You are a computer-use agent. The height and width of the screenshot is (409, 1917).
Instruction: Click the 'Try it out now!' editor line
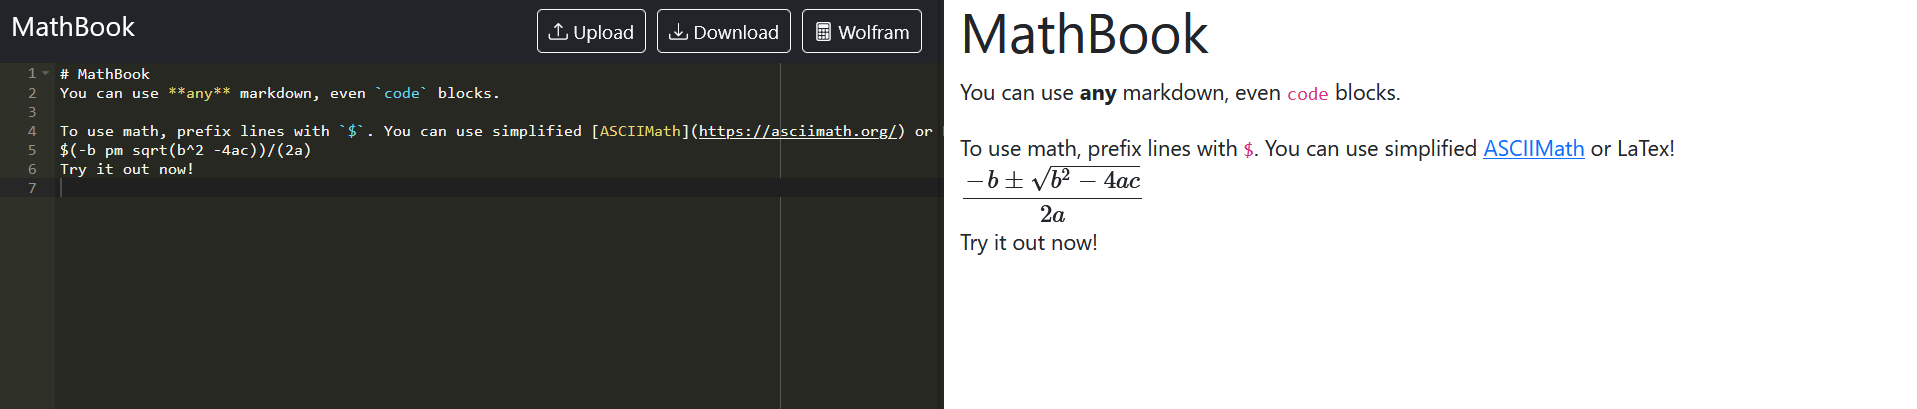click(x=127, y=169)
